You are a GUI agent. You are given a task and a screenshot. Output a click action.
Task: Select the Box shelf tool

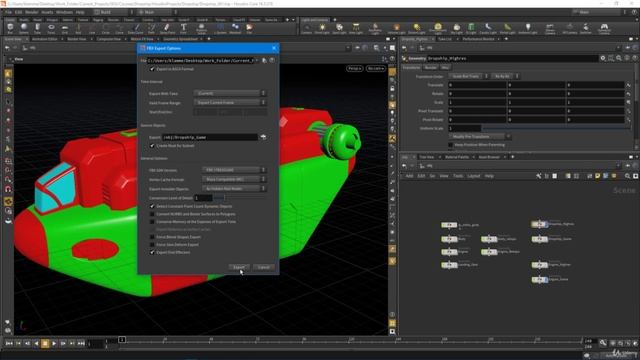(10, 29)
